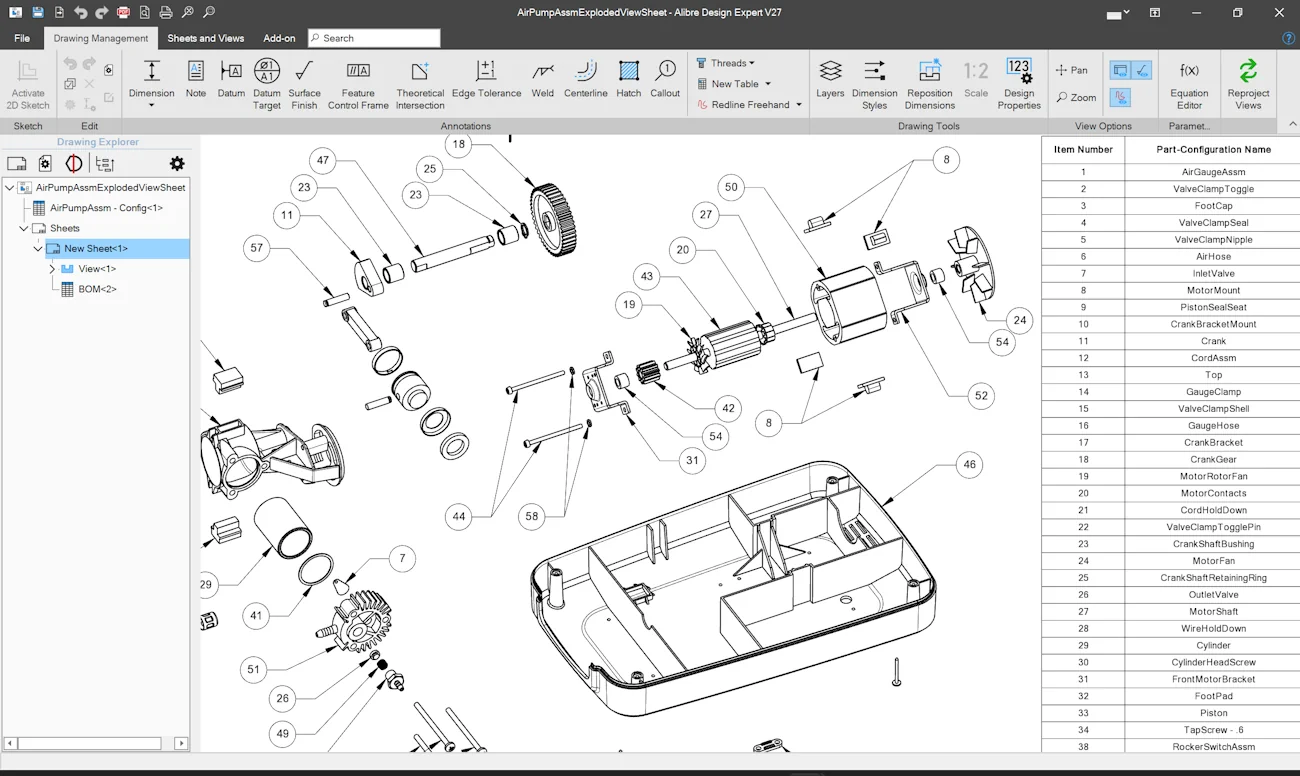
Task: Pick the Surface Finish tool
Action: pyautogui.click(x=305, y=84)
